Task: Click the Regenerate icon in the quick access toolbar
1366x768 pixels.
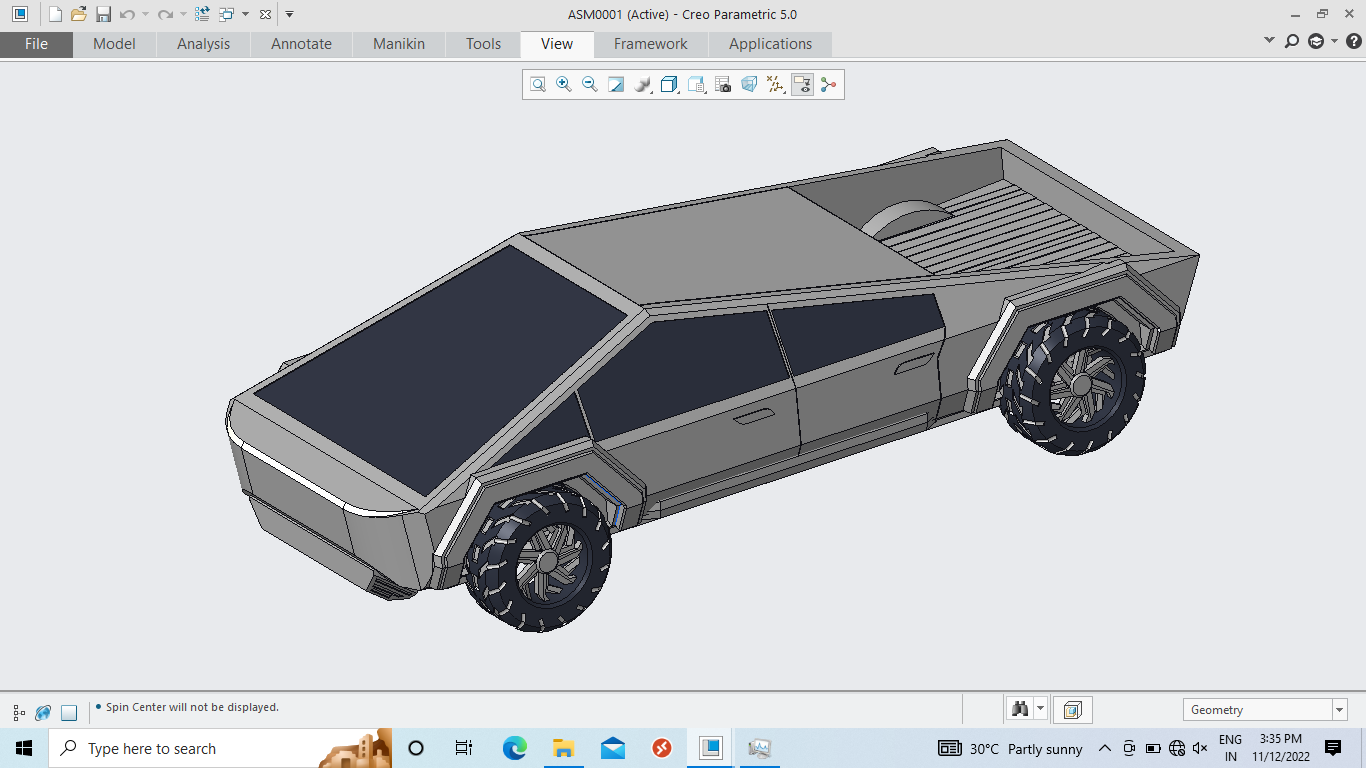Action: [x=203, y=14]
